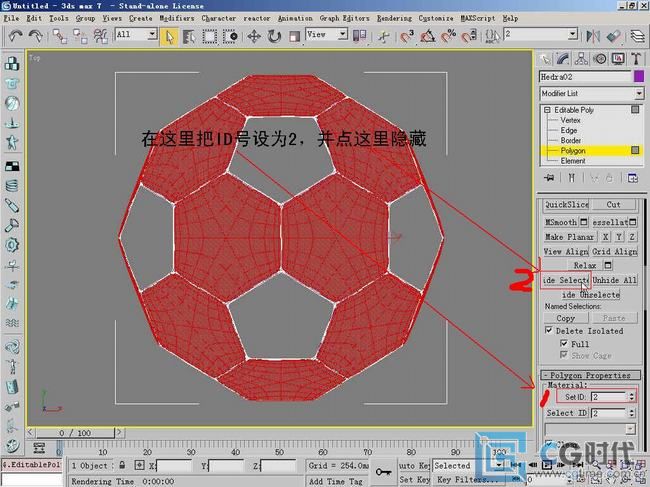Toggle the Spinner Snap icon
This screenshot has width=650, height=487.
coord(469,36)
